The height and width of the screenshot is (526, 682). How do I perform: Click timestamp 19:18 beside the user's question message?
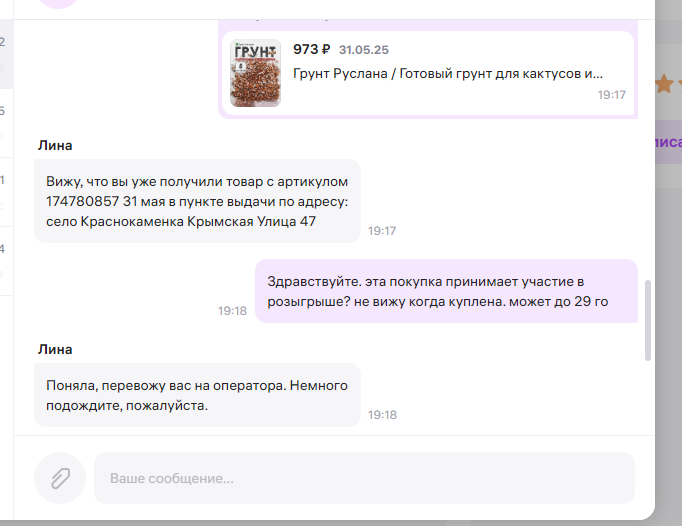click(232, 311)
